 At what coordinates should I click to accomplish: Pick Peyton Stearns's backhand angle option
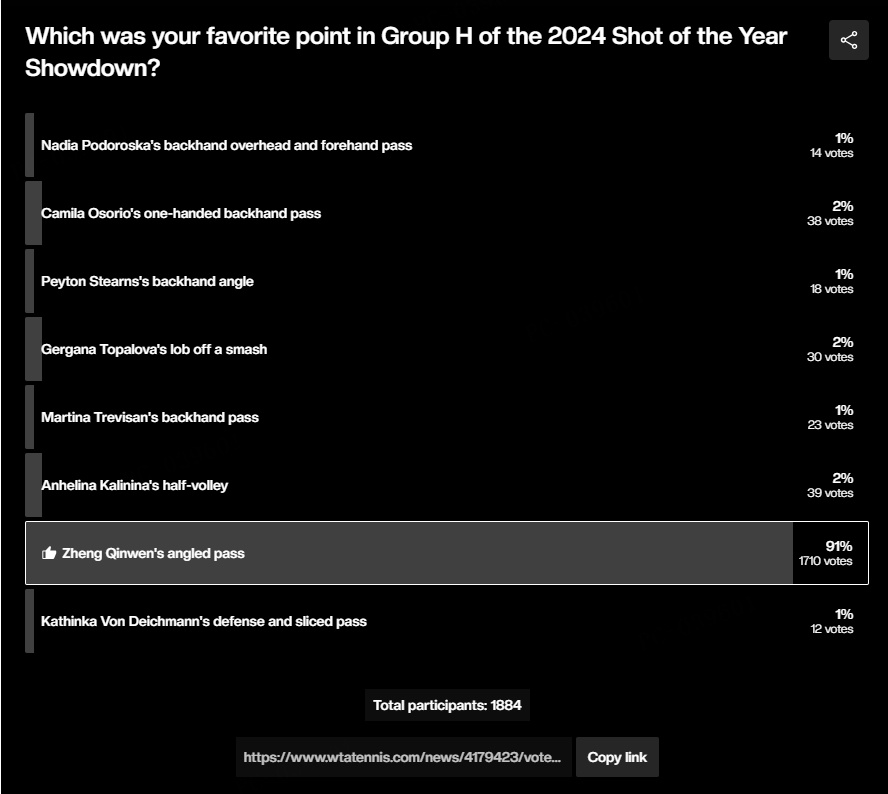pos(447,281)
